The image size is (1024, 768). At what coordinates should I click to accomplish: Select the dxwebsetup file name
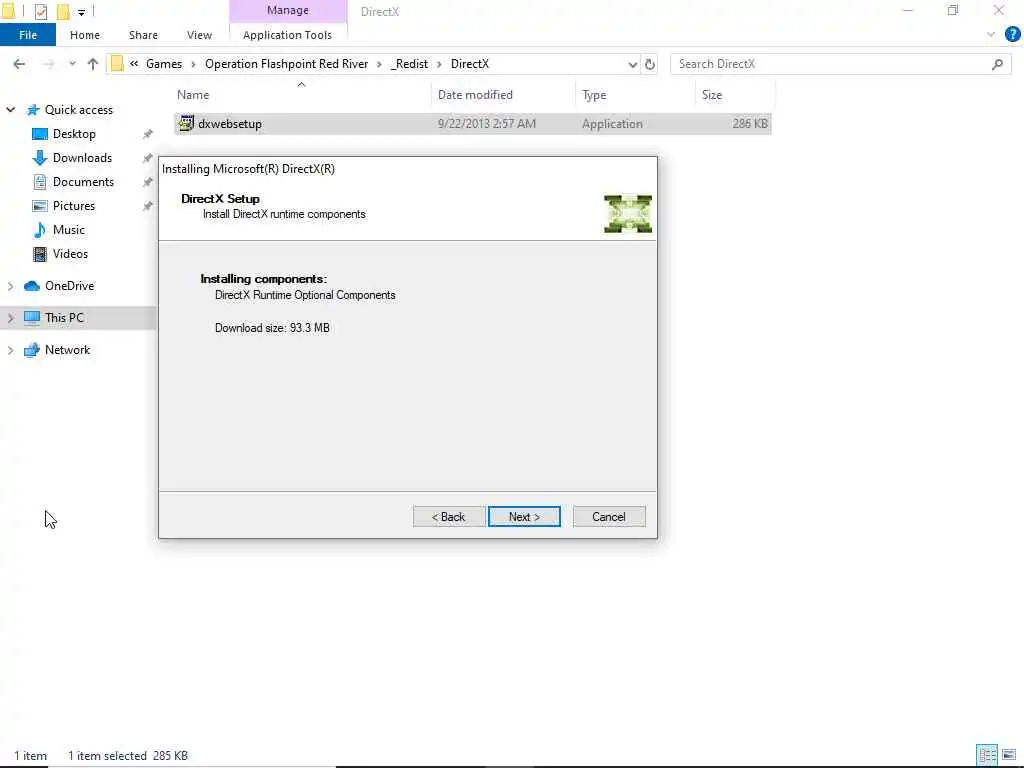click(230, 124)
